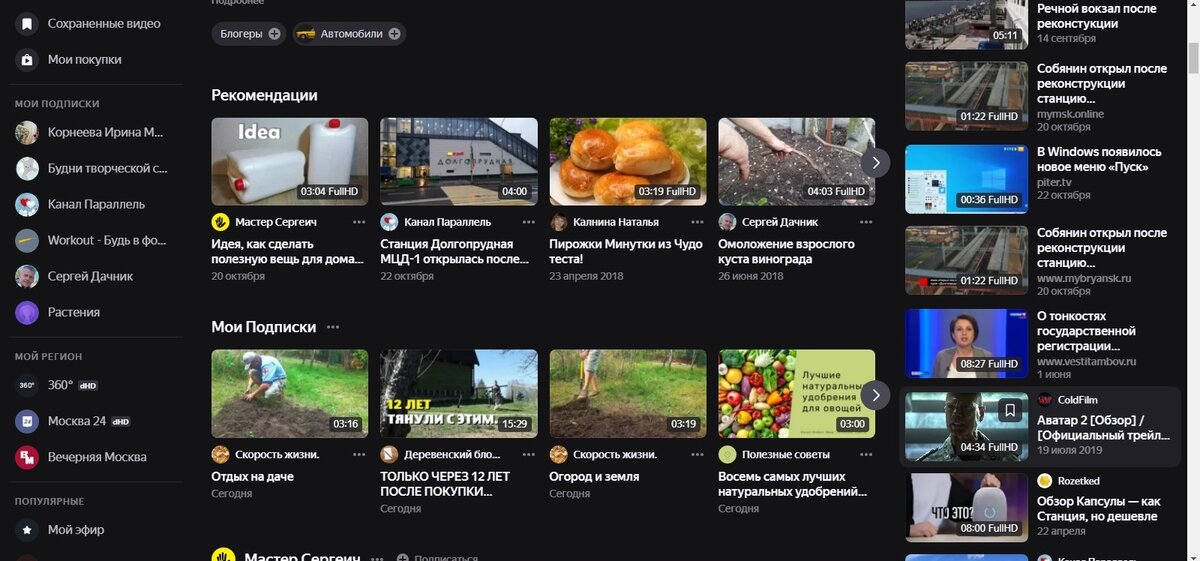This screenshot has height=561, width=1200.
Task: Show next Рекомендации videos with arrow
Action: click(876, 162)
